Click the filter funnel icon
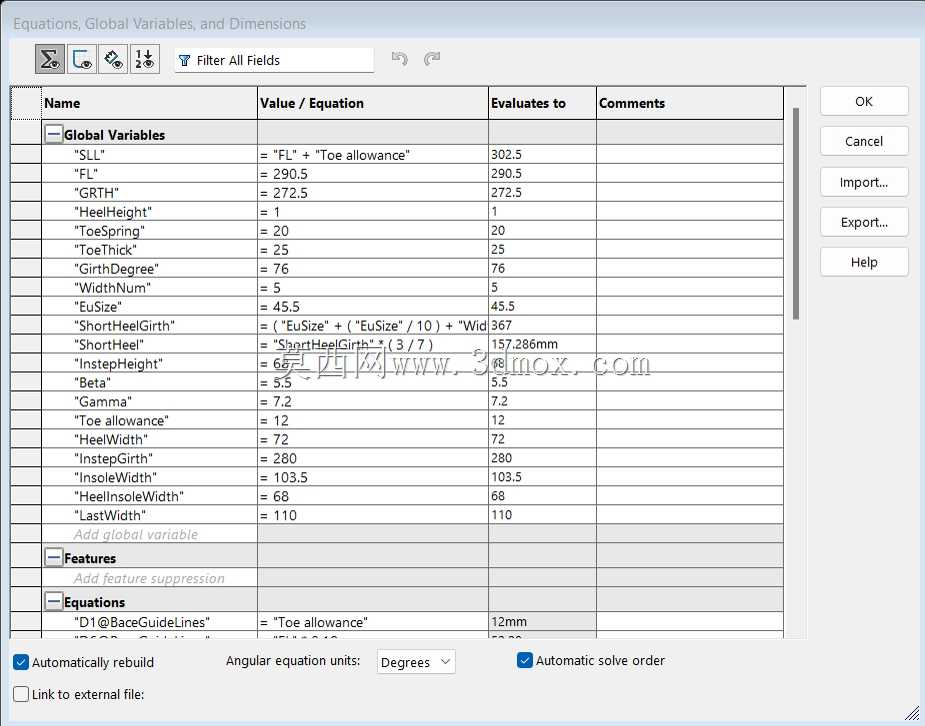The width and height of the screenshot is (925, 726). point(185,60)
